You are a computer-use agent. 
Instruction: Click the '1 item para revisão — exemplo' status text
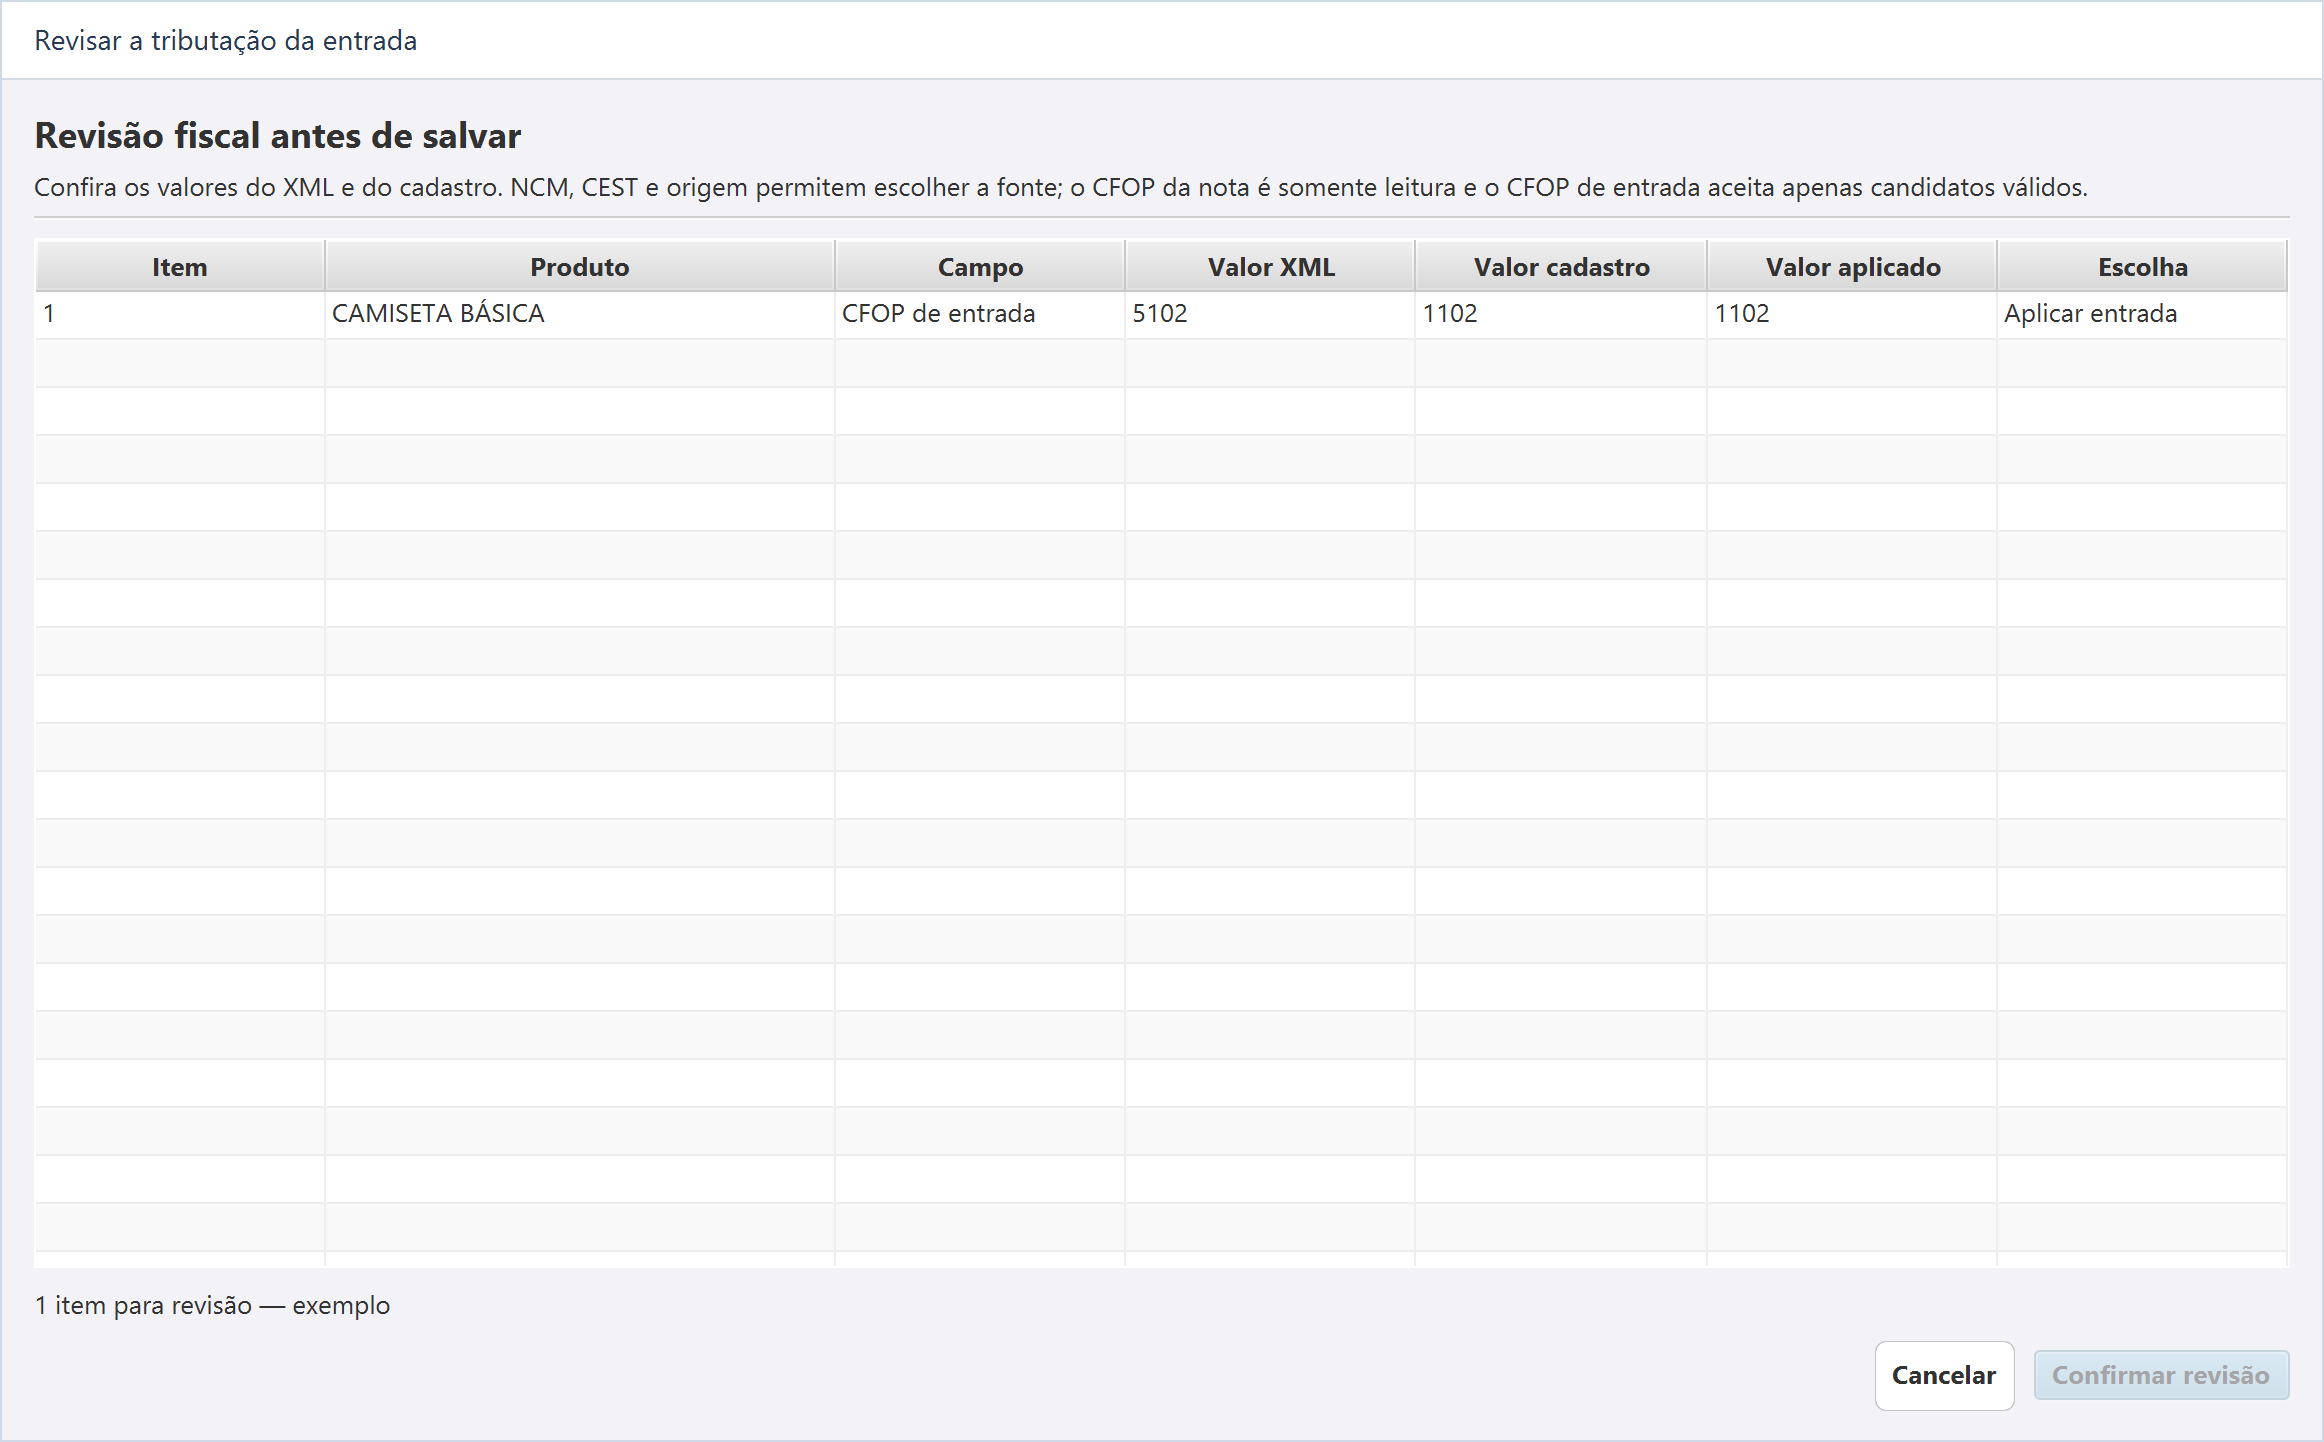coord(212,1305)
